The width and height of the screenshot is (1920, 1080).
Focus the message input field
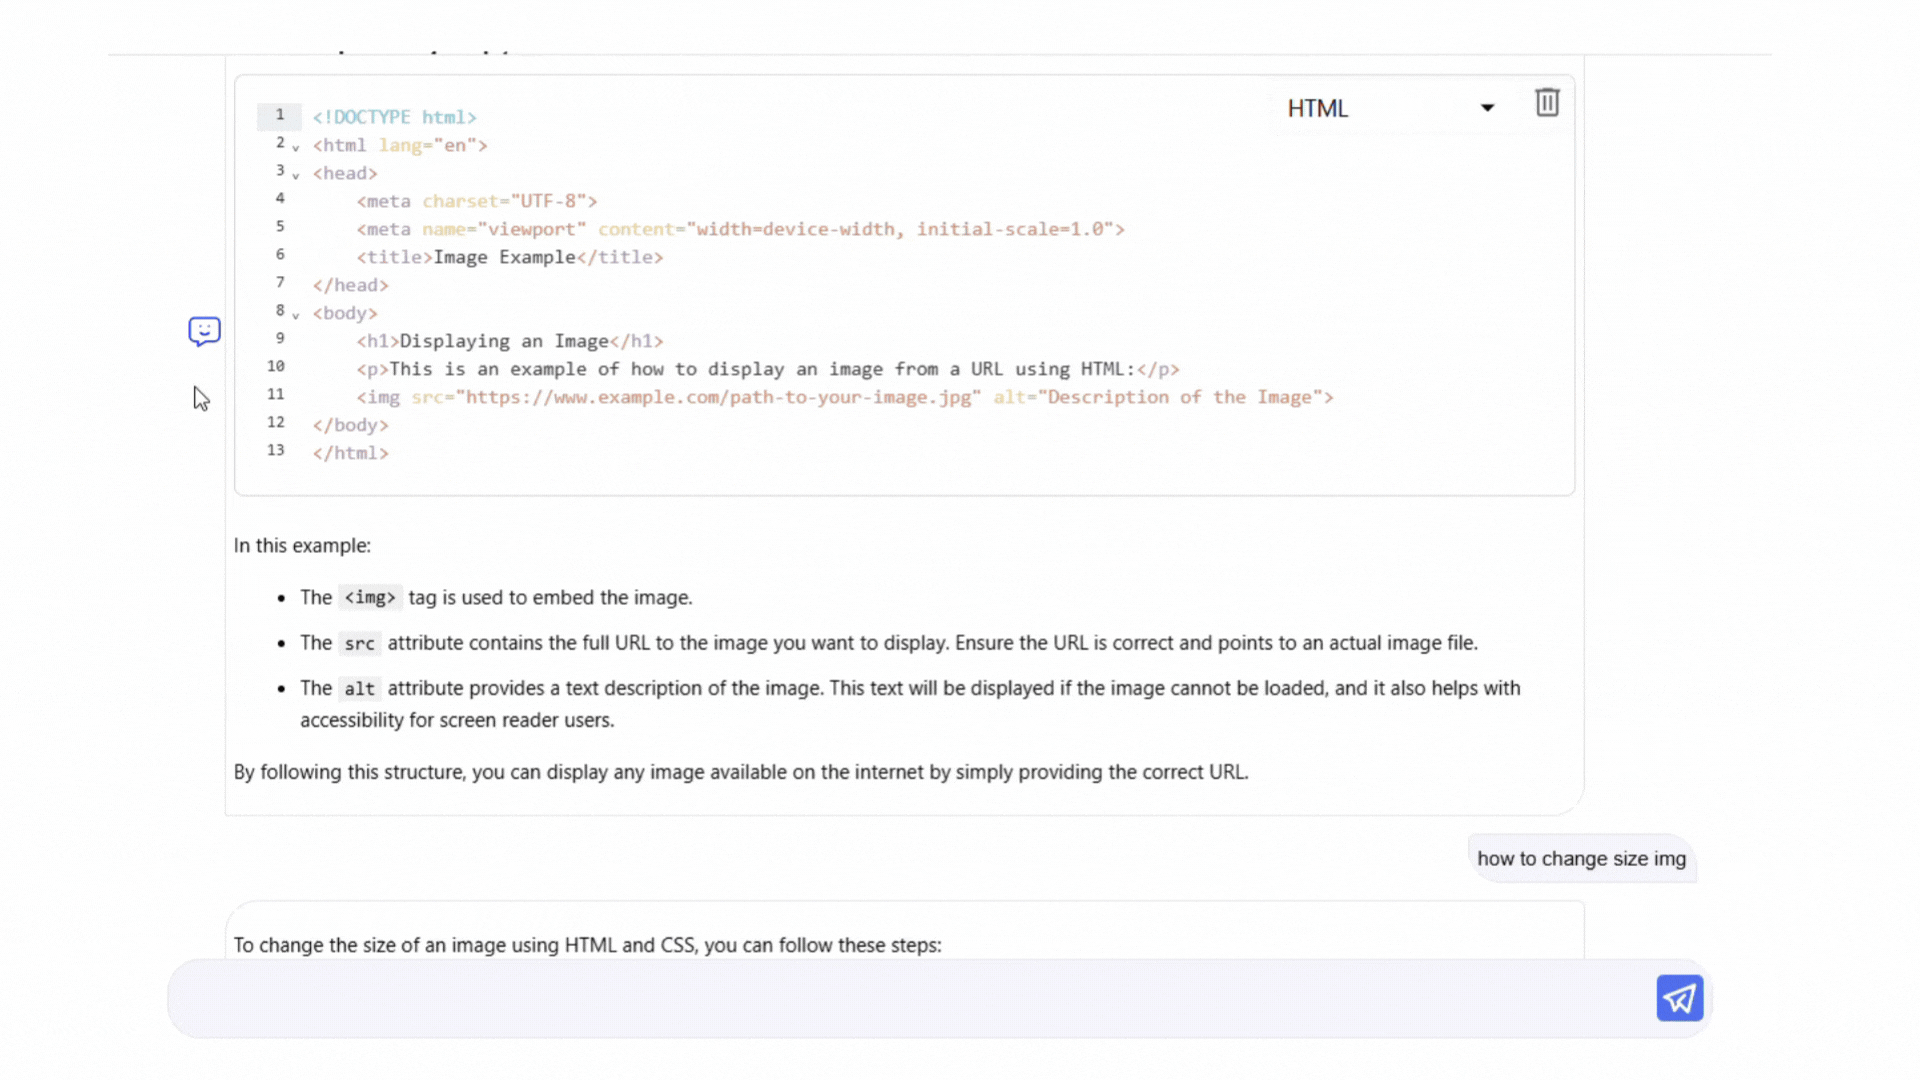900,998
